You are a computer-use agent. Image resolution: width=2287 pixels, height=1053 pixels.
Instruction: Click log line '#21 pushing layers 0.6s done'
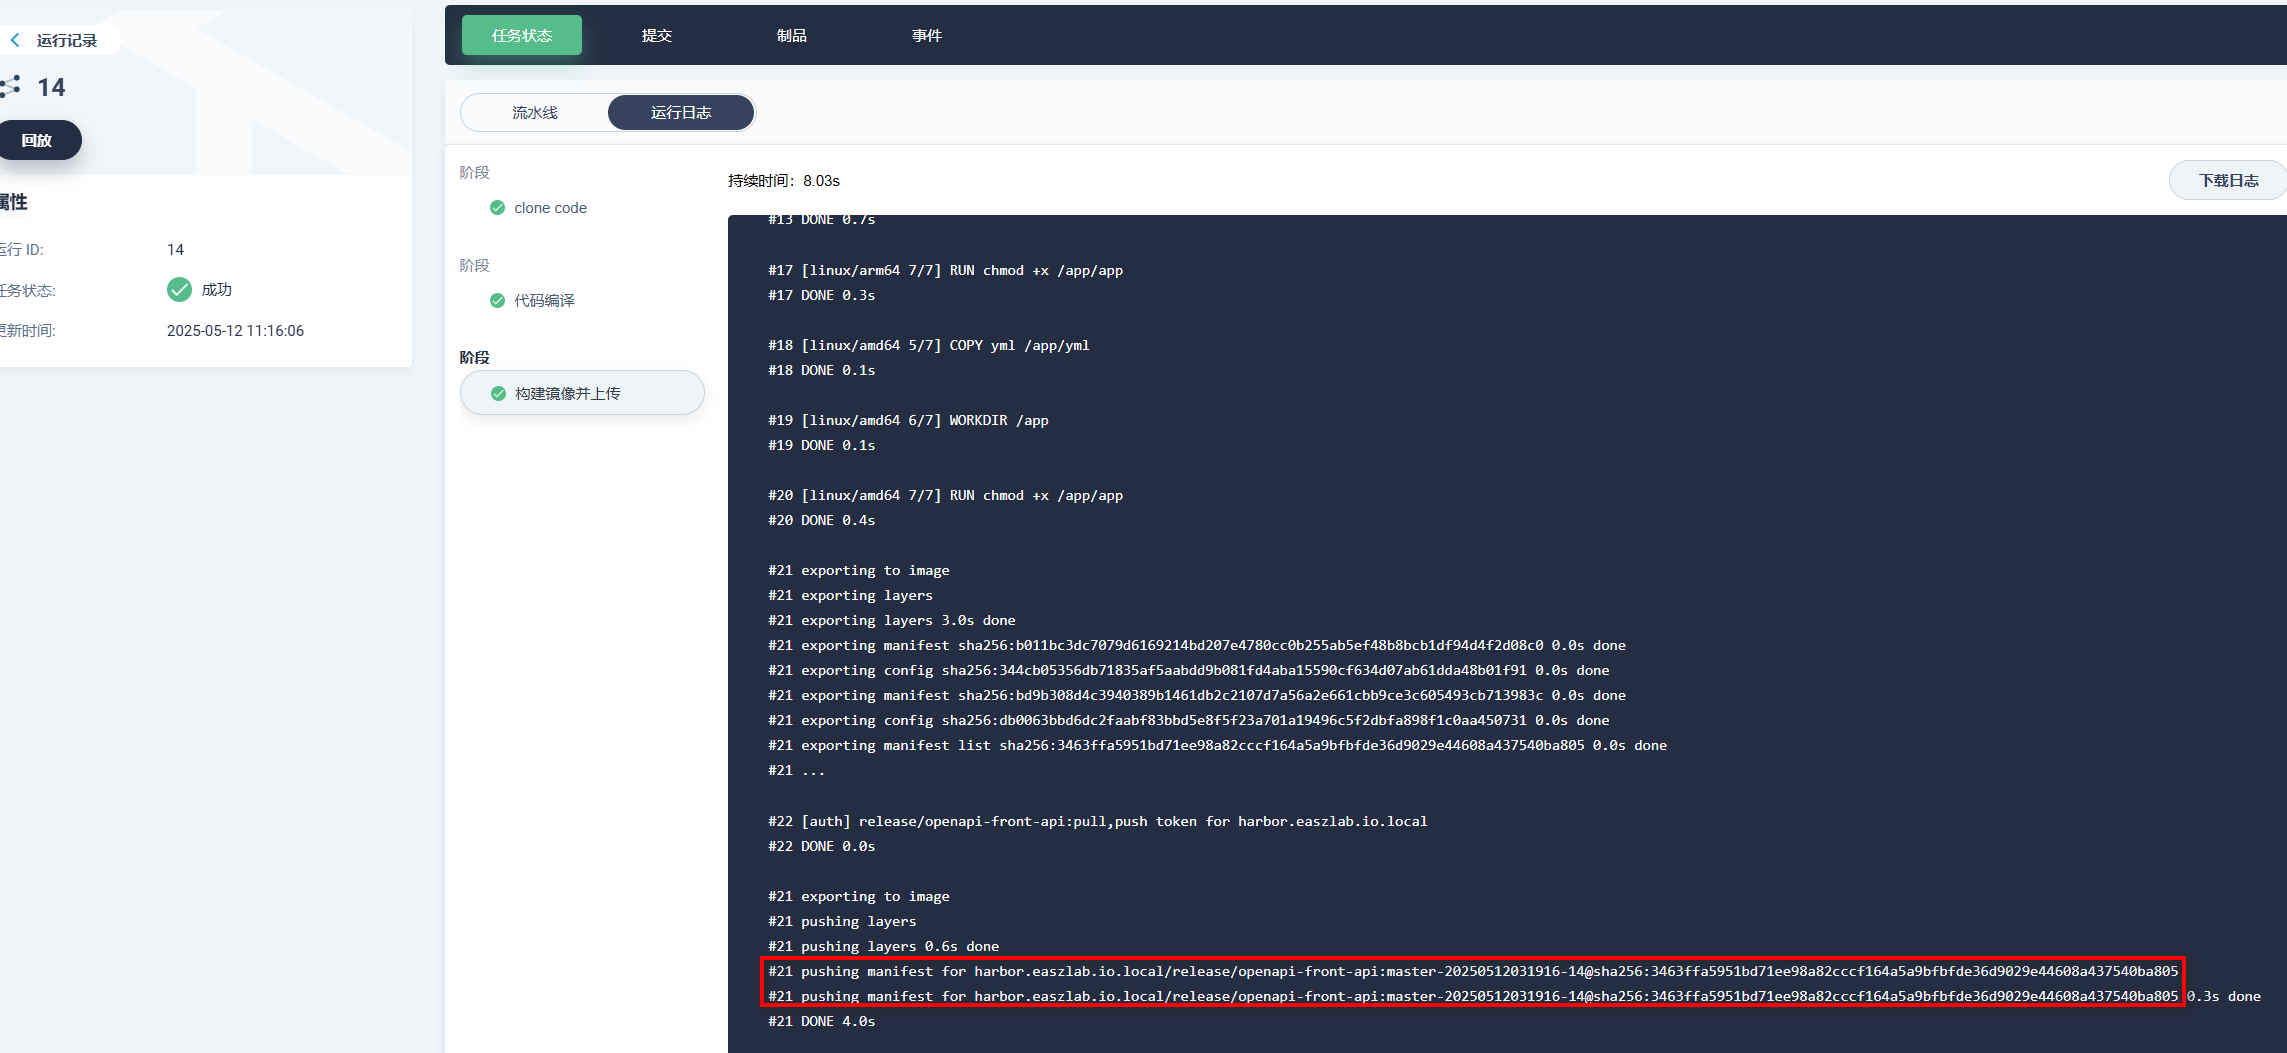pos(884,946)
